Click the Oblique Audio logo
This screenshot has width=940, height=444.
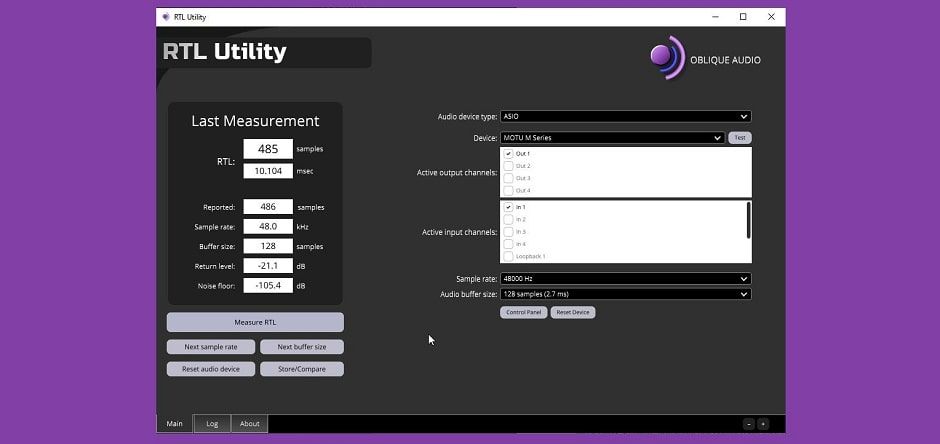(x=704, y=57)
